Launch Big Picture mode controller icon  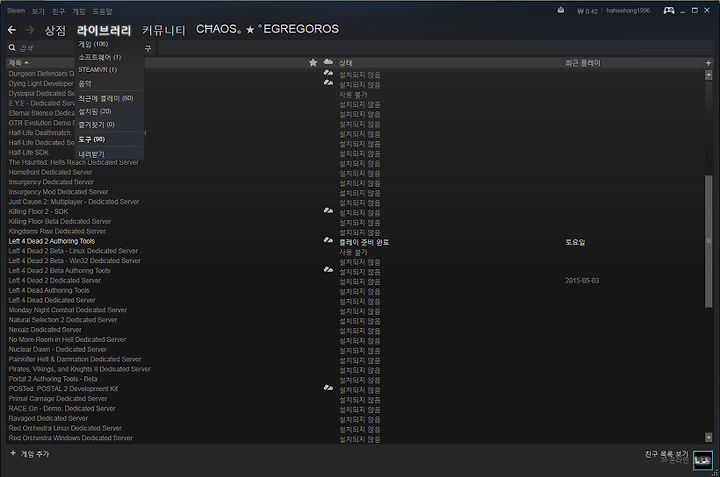tap(669, 11)
